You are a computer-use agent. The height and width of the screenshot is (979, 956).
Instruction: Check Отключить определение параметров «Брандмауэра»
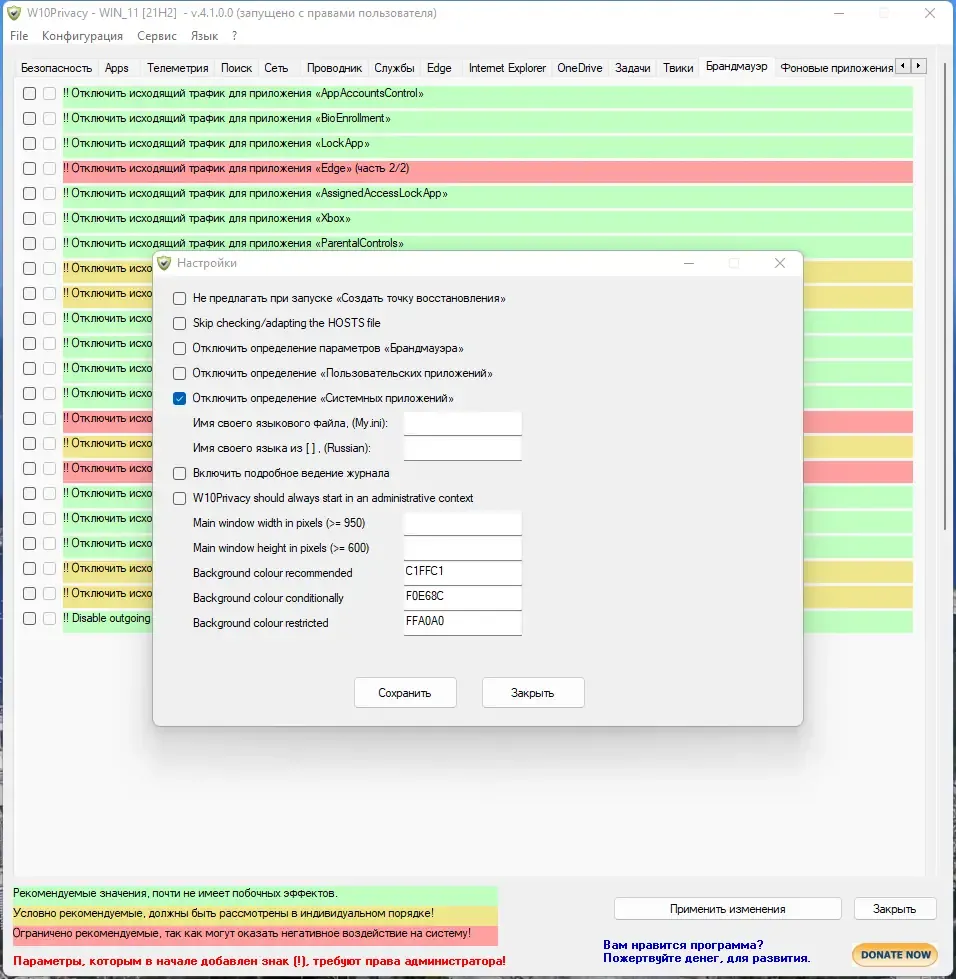pos(179,348)
